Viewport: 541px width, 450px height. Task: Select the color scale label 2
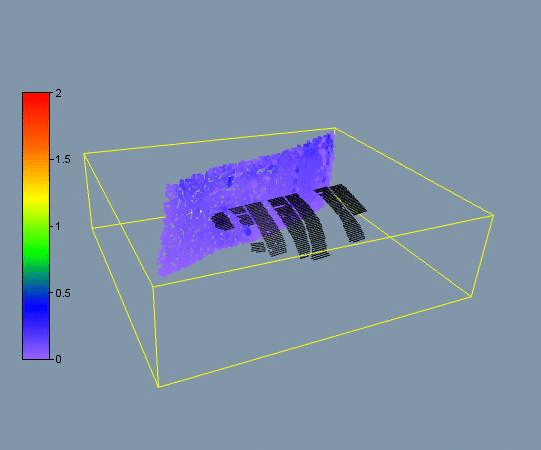[x=58, y=93]
